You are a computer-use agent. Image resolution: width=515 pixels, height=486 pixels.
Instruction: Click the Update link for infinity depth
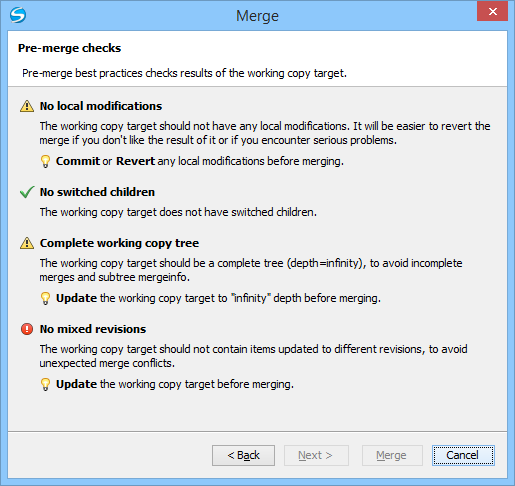tap(76, 298)
